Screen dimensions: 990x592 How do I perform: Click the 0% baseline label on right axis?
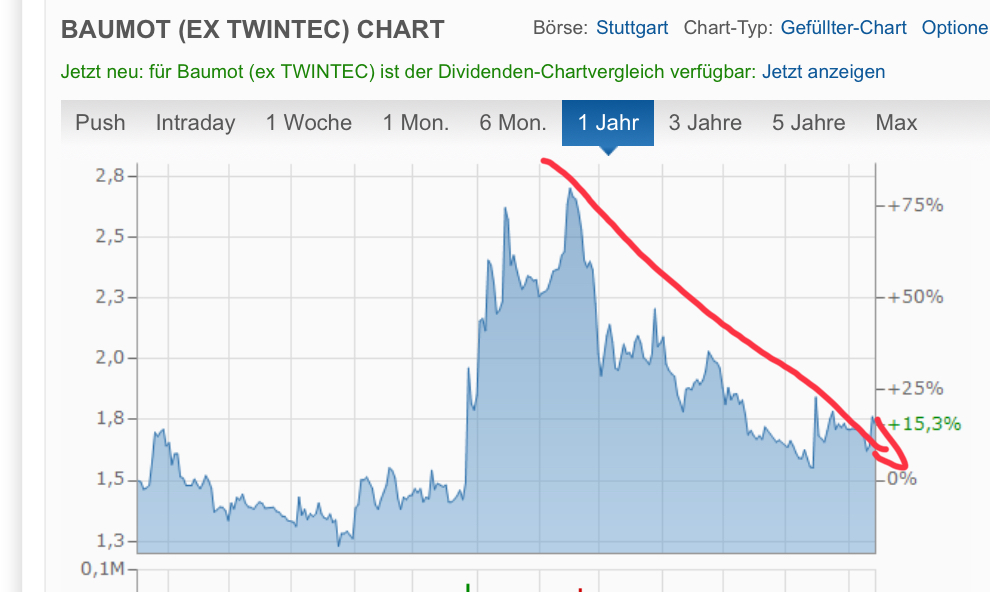click(905, 479)
